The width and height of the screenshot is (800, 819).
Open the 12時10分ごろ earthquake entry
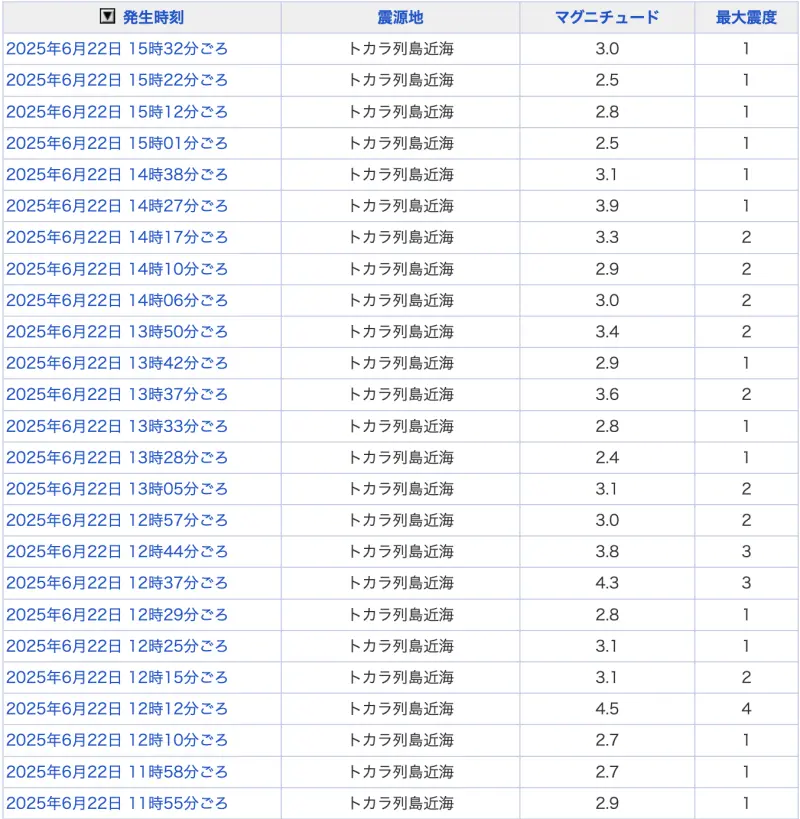tap(117, 740)
